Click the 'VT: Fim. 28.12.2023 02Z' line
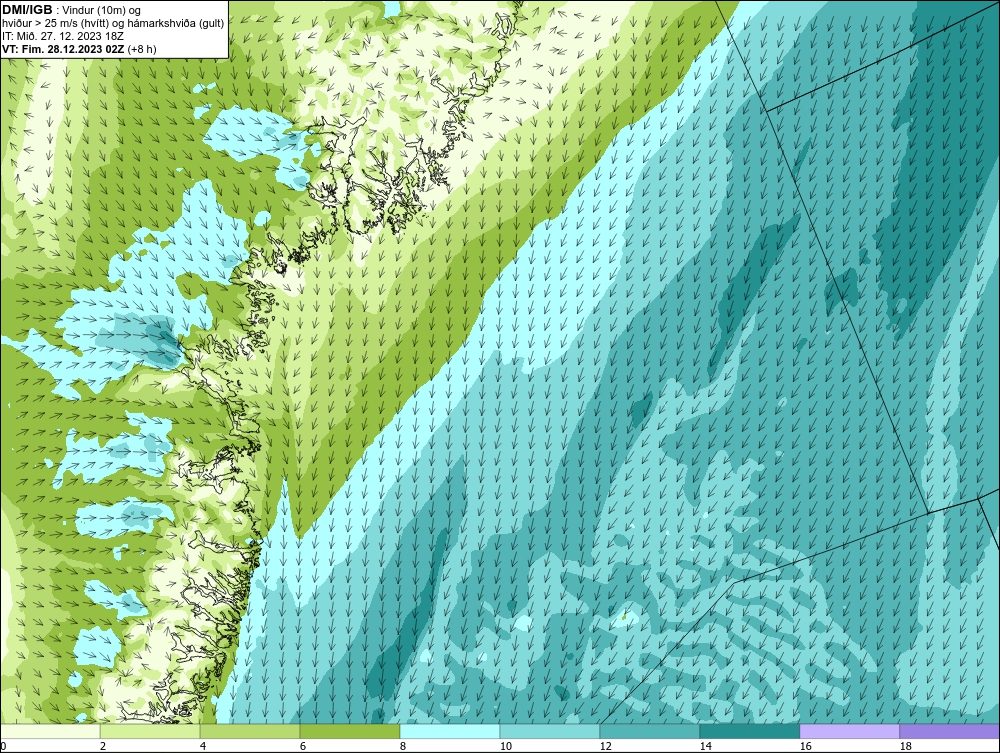 pos(64,48)
